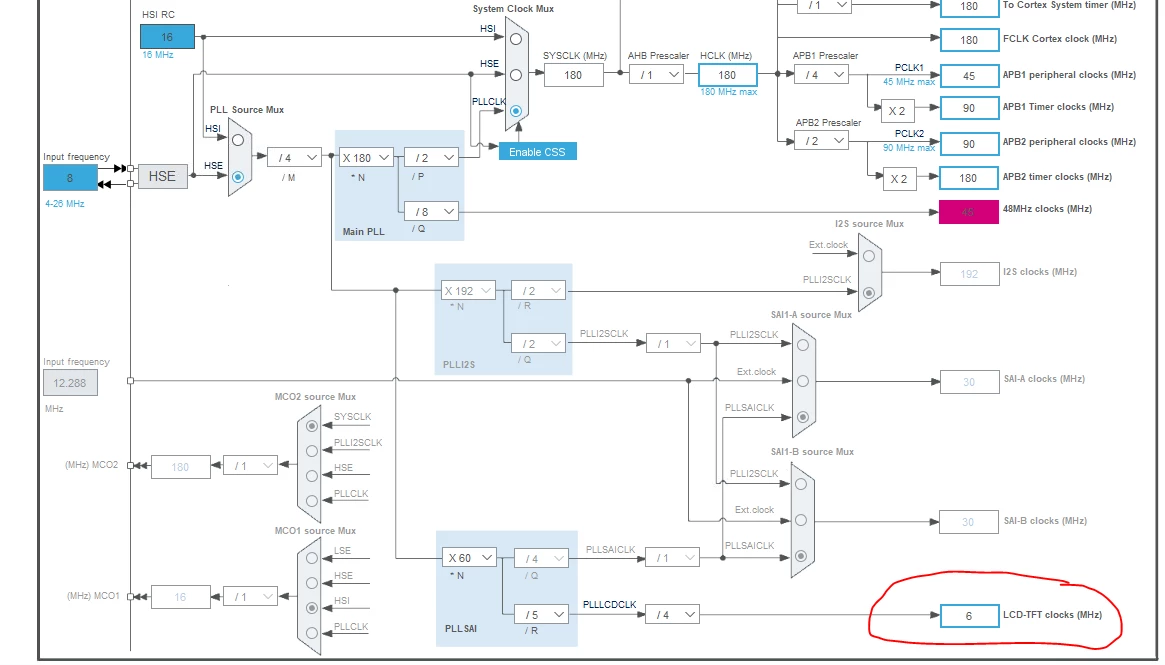This screenshot has height=665, width=1165.
Task: Click the HSE input frequency field
Action: [70, 178]
